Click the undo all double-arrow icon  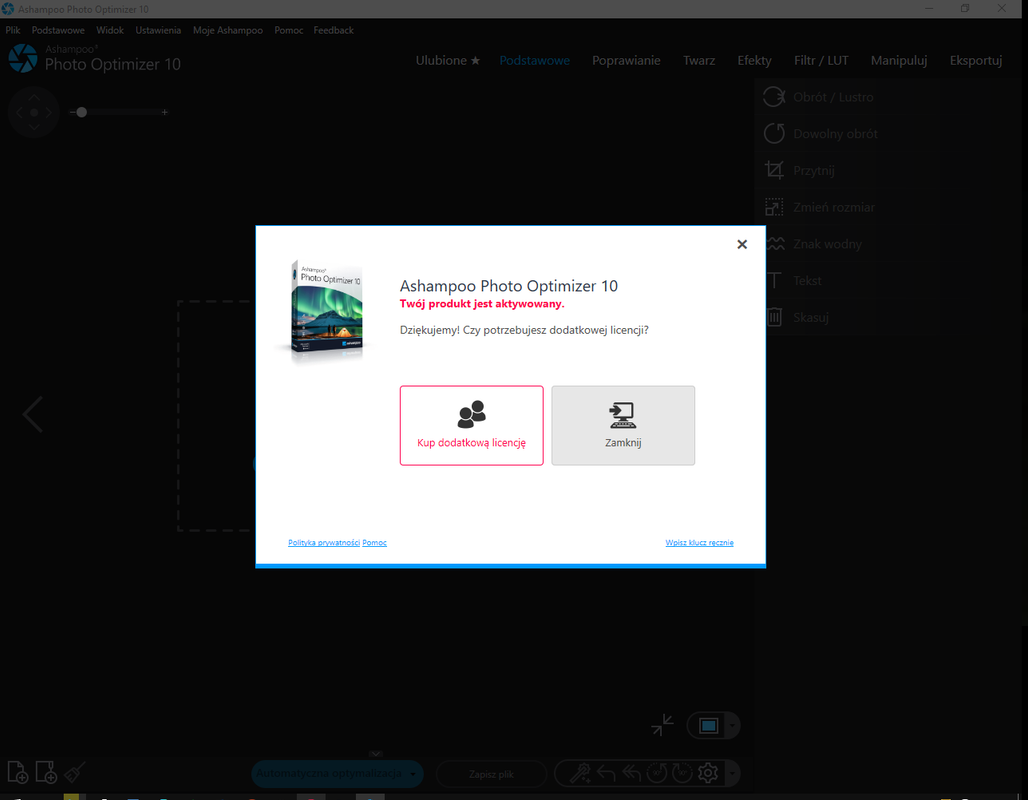tap(631, 773)
